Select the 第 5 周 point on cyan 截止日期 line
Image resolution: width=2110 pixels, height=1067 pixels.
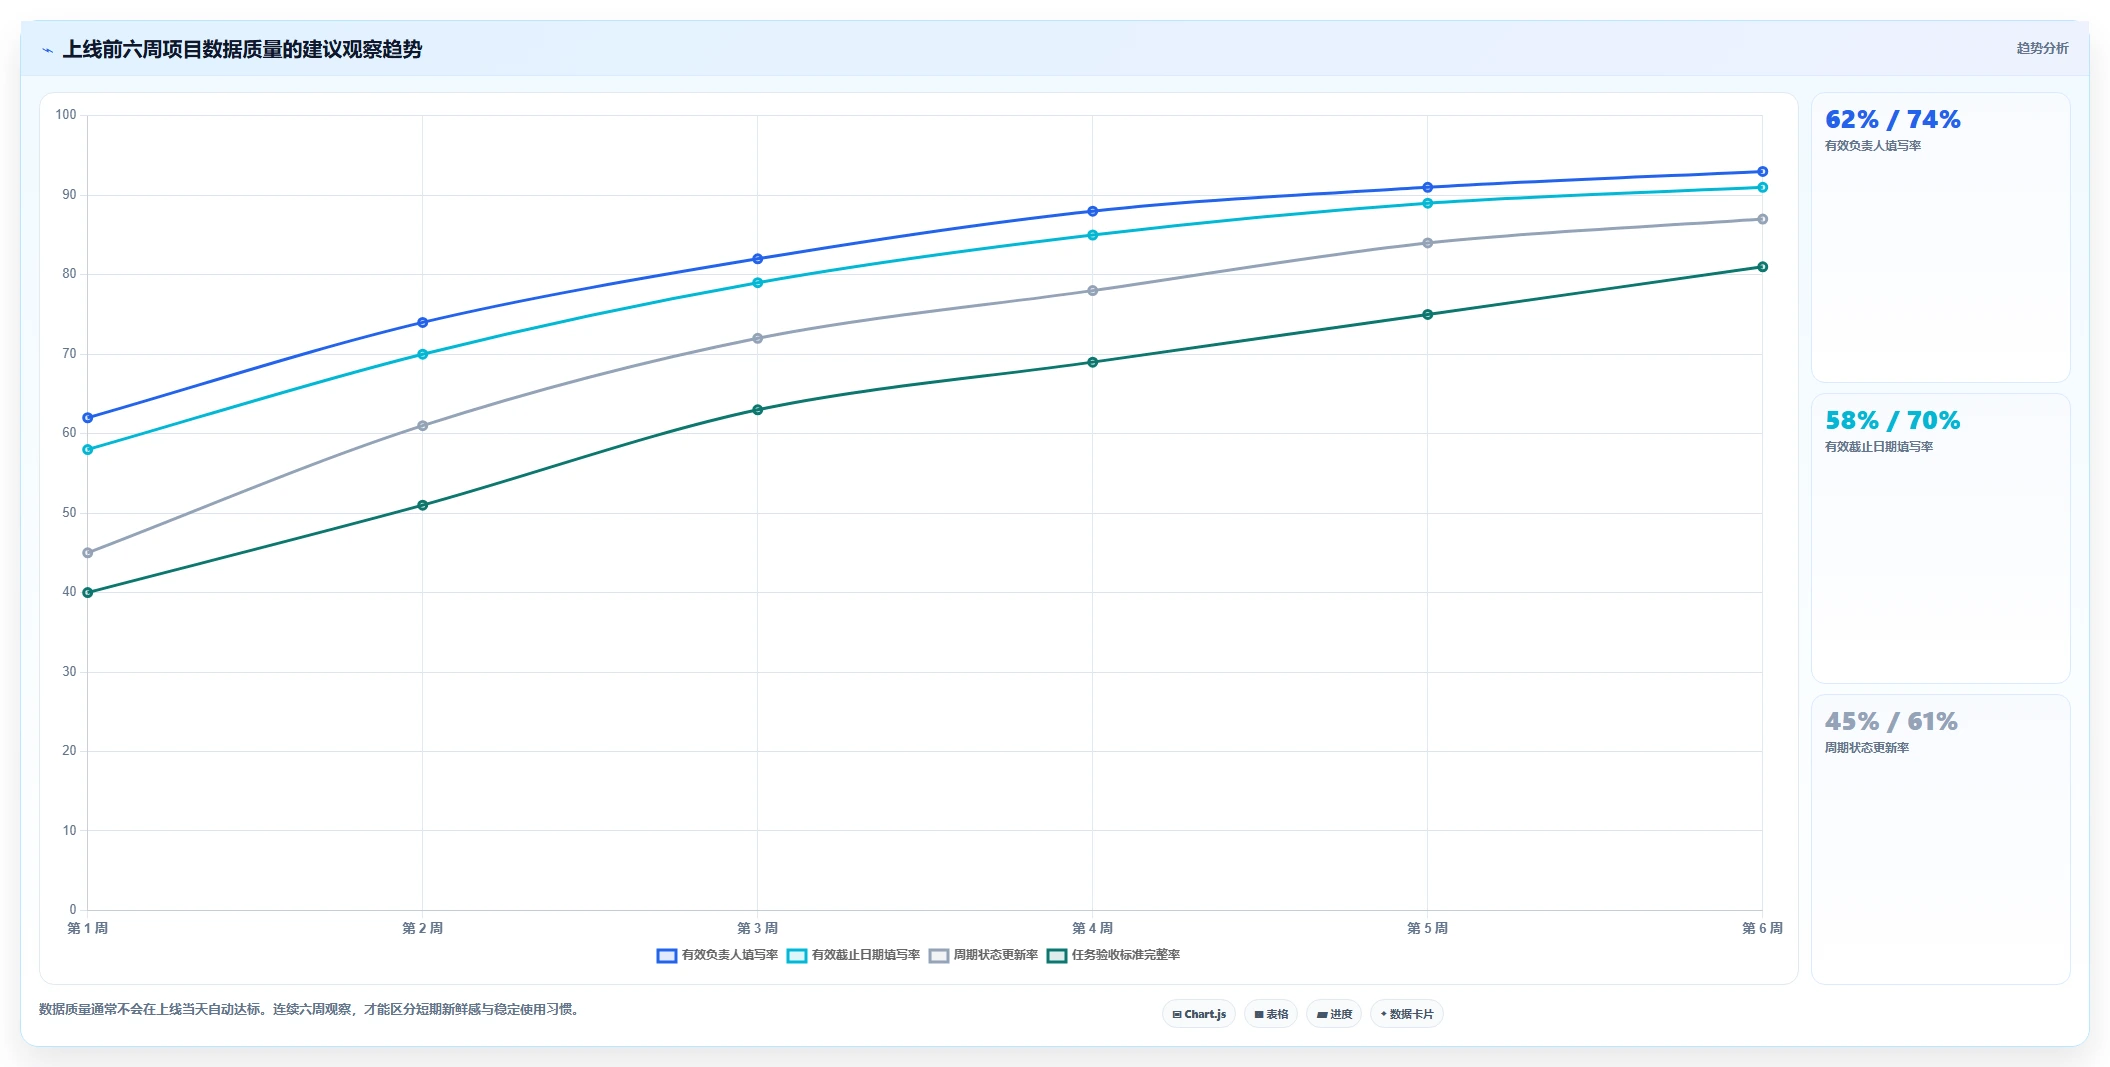click(1427, 203)
